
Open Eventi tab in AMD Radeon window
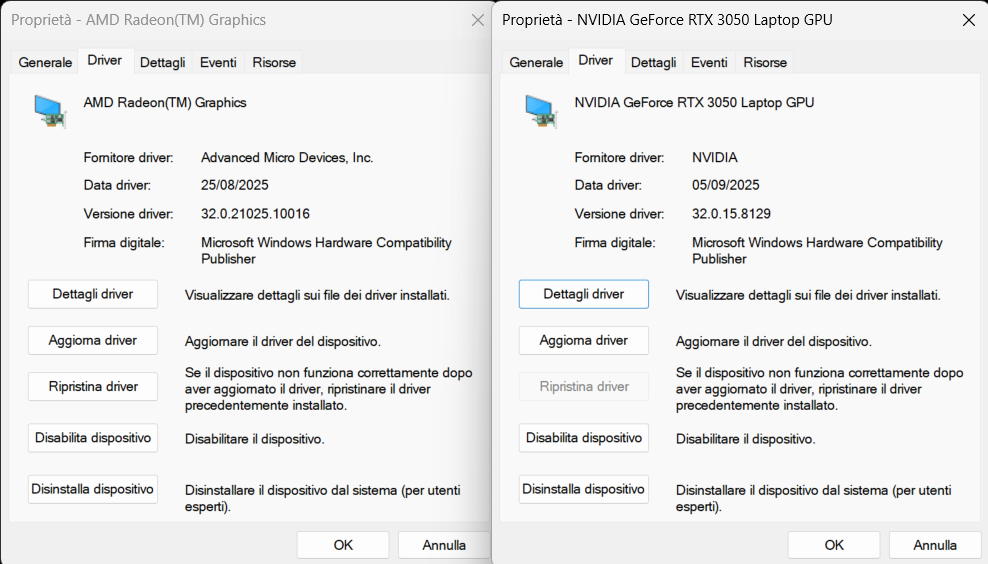pyautogui.click(x=218, y=62)
